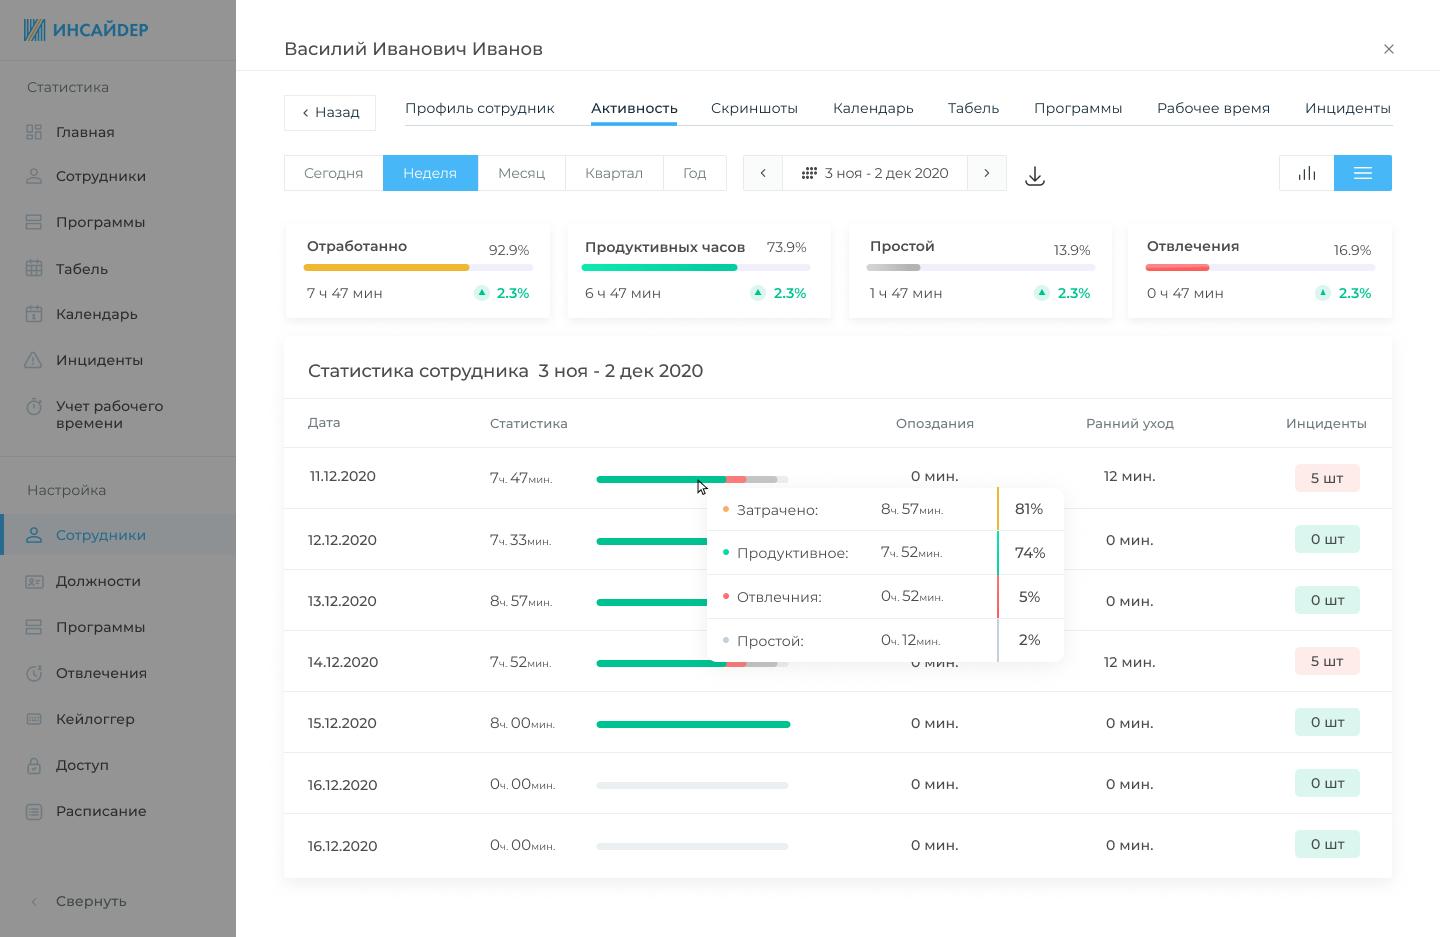Click the download report icon
1440x937 pixels.
tap(1035, 176)
